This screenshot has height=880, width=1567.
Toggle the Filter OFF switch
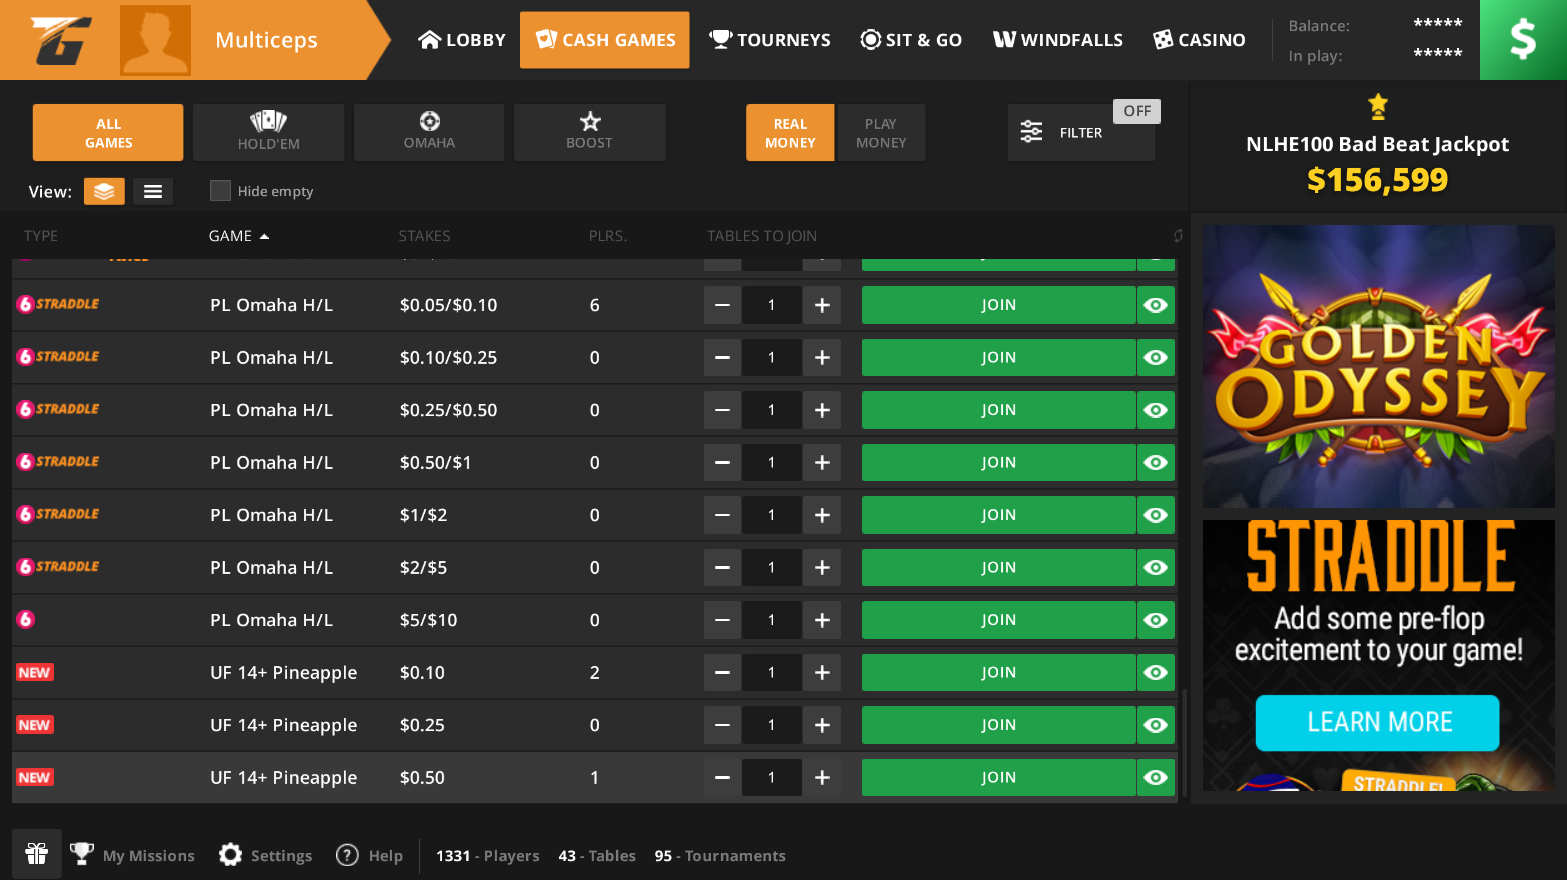(x=1136, y=111)
